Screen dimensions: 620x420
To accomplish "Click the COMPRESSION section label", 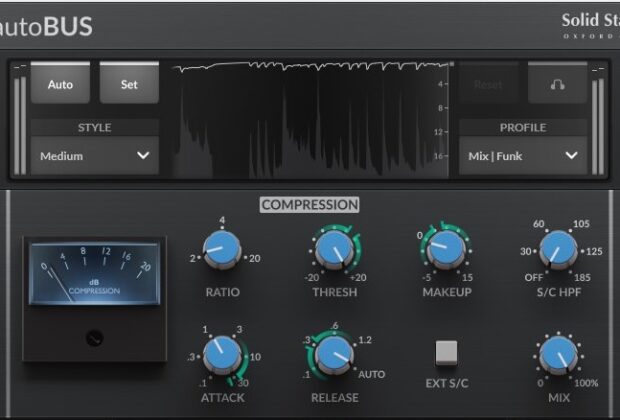I will (x=309, y=205).
